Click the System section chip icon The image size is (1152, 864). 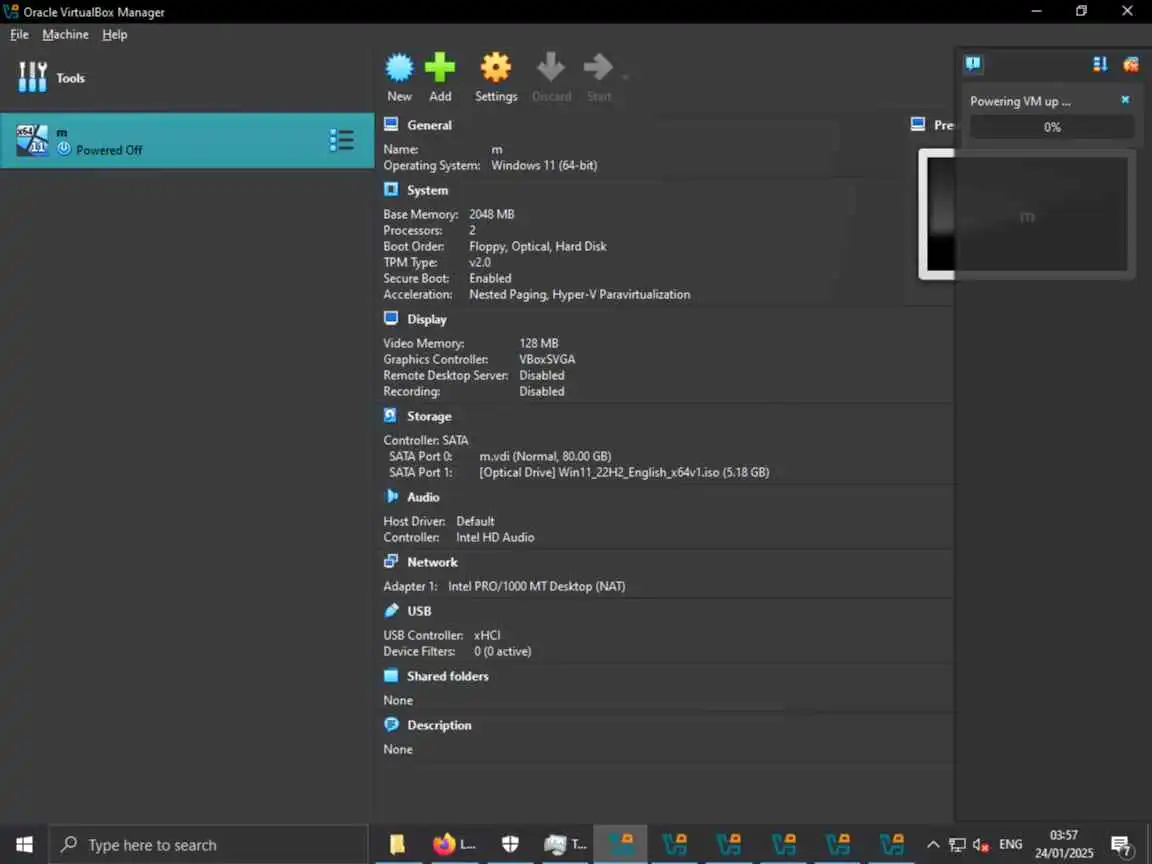[x=391, y=190]
